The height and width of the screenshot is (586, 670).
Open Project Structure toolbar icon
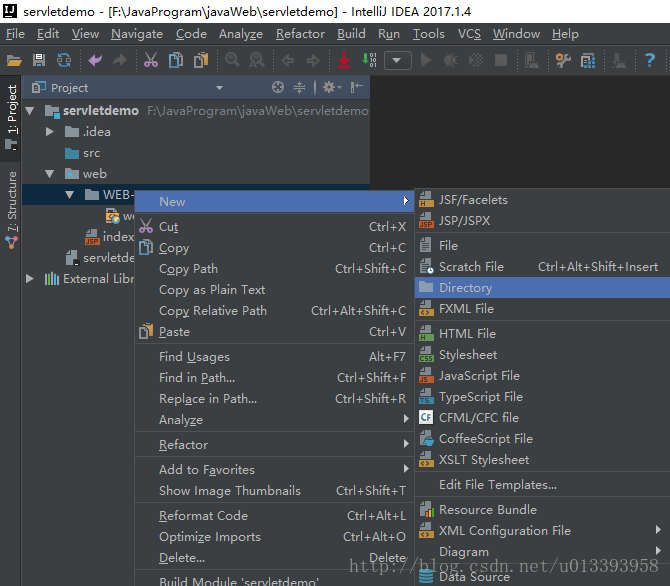(x=588, y=61)
